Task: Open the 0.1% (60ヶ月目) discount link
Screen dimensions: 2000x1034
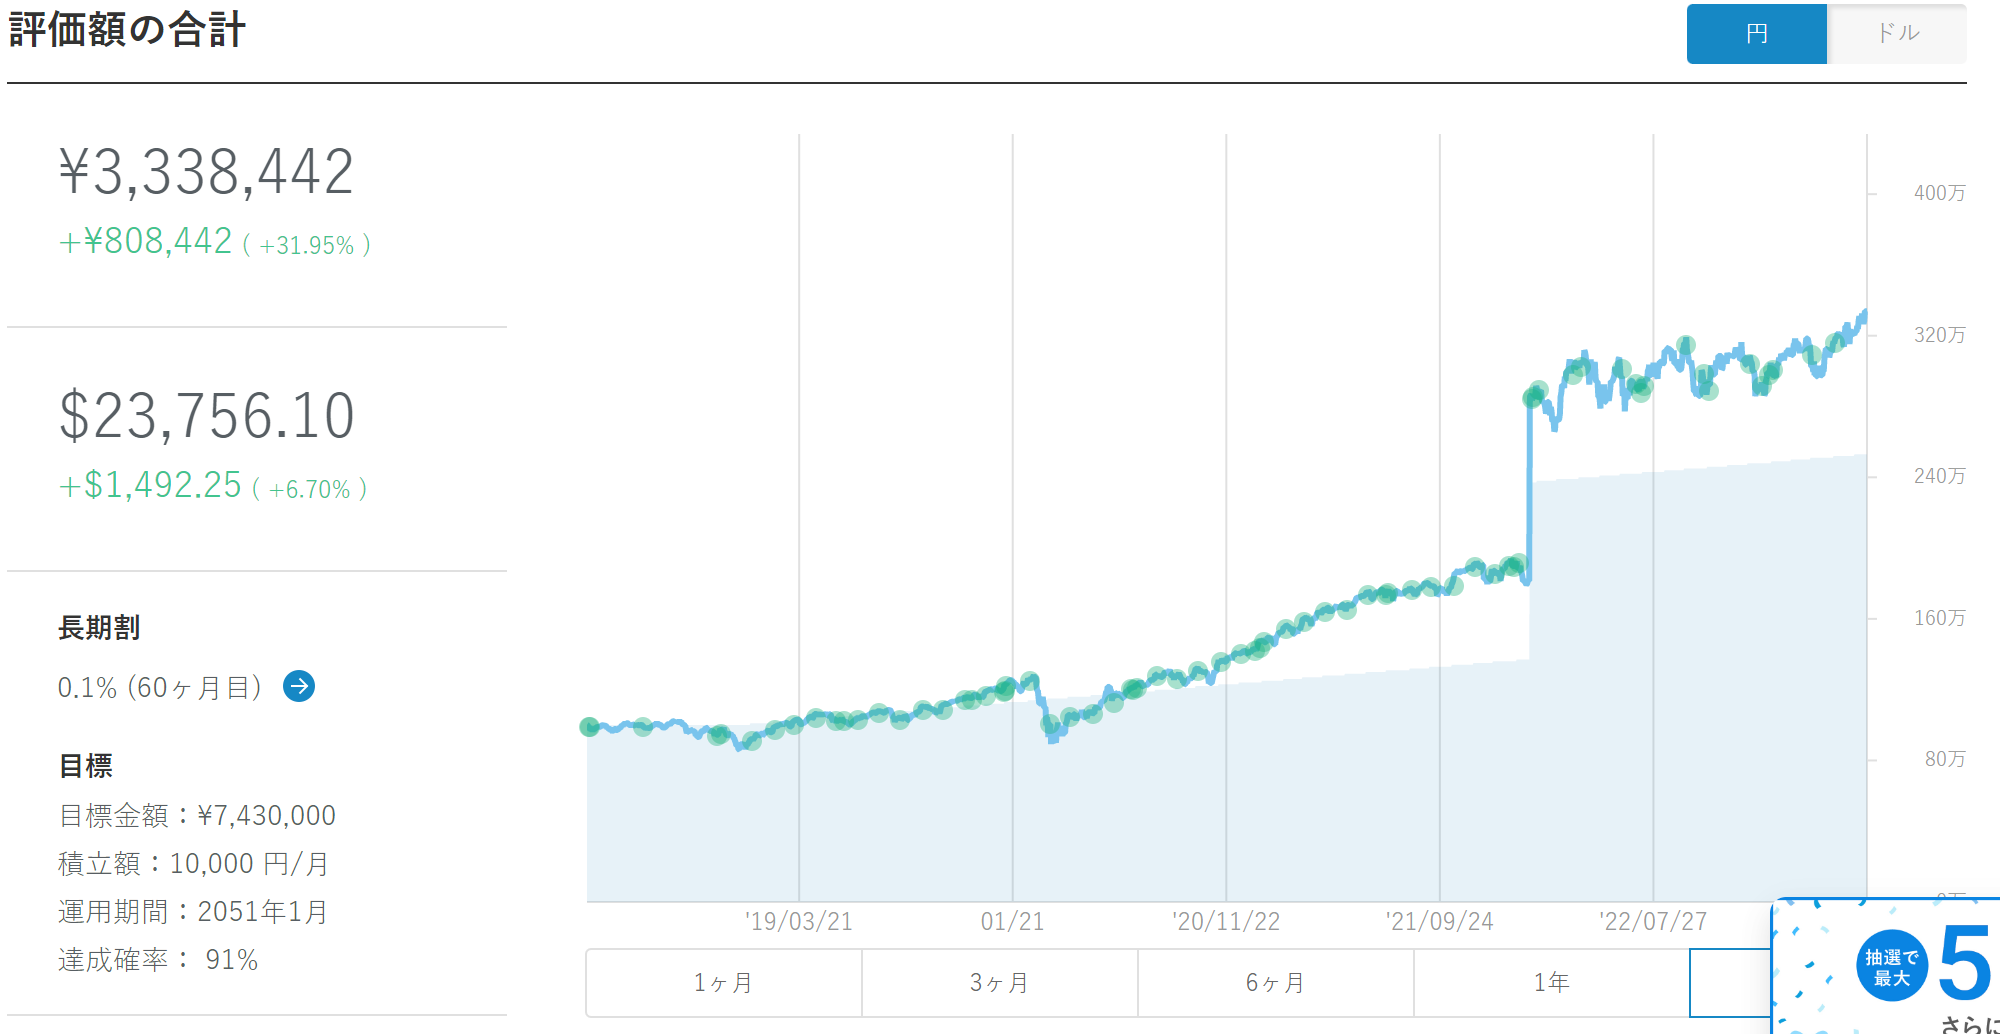Action: [160, 688]
